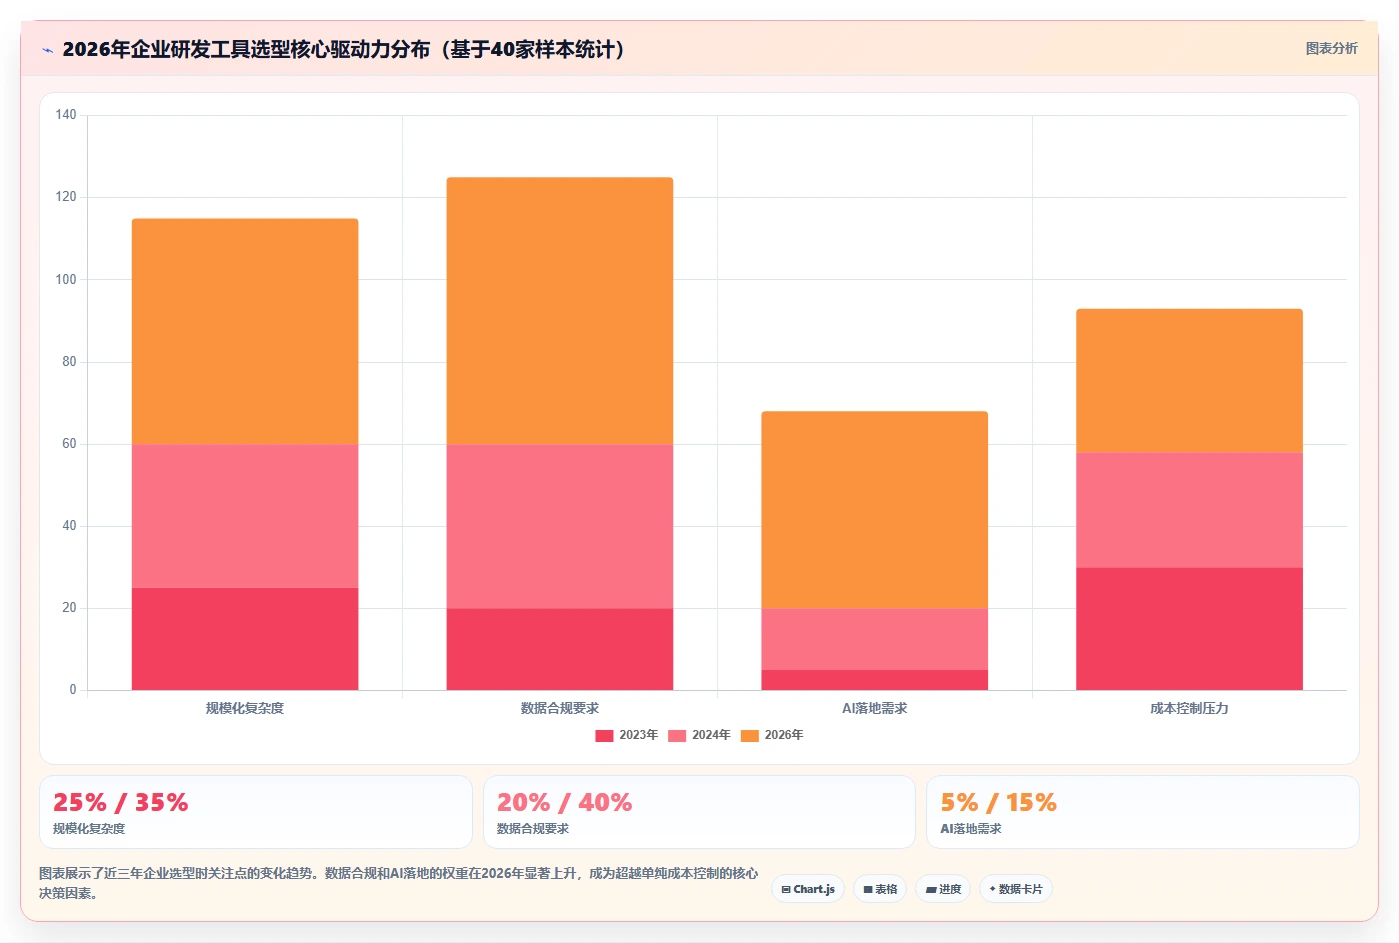Viewport: 1399px width, 943px height.
Task: Click the 2026年 orange segment of 规模化复杂度 bar
Action: [x=245, y=332]
